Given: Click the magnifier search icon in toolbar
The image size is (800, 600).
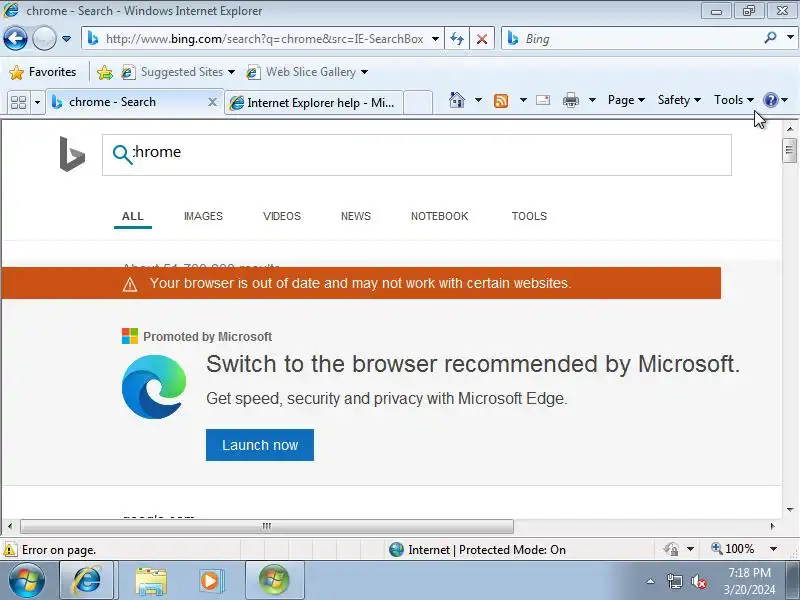Looking at the screenshot, I should coord(770,38).
